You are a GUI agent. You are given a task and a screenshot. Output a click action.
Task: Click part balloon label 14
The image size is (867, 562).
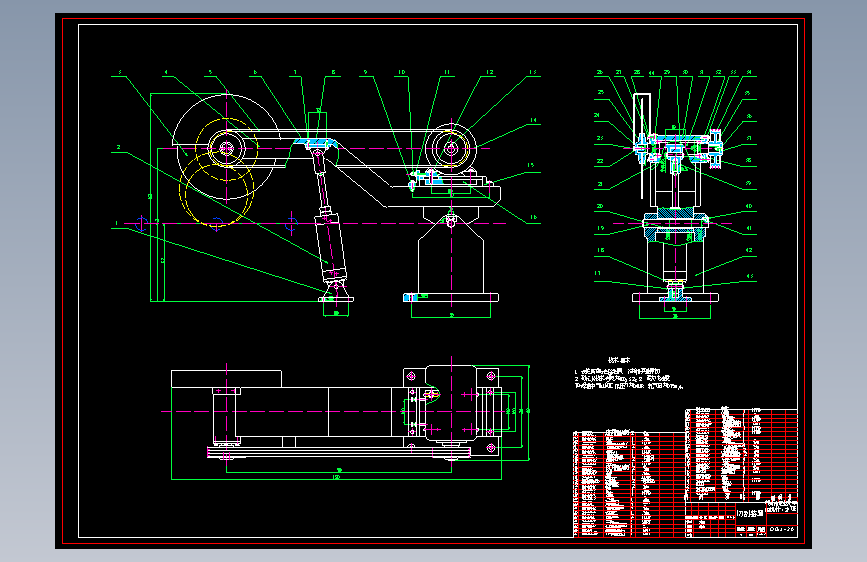(533, 120)
